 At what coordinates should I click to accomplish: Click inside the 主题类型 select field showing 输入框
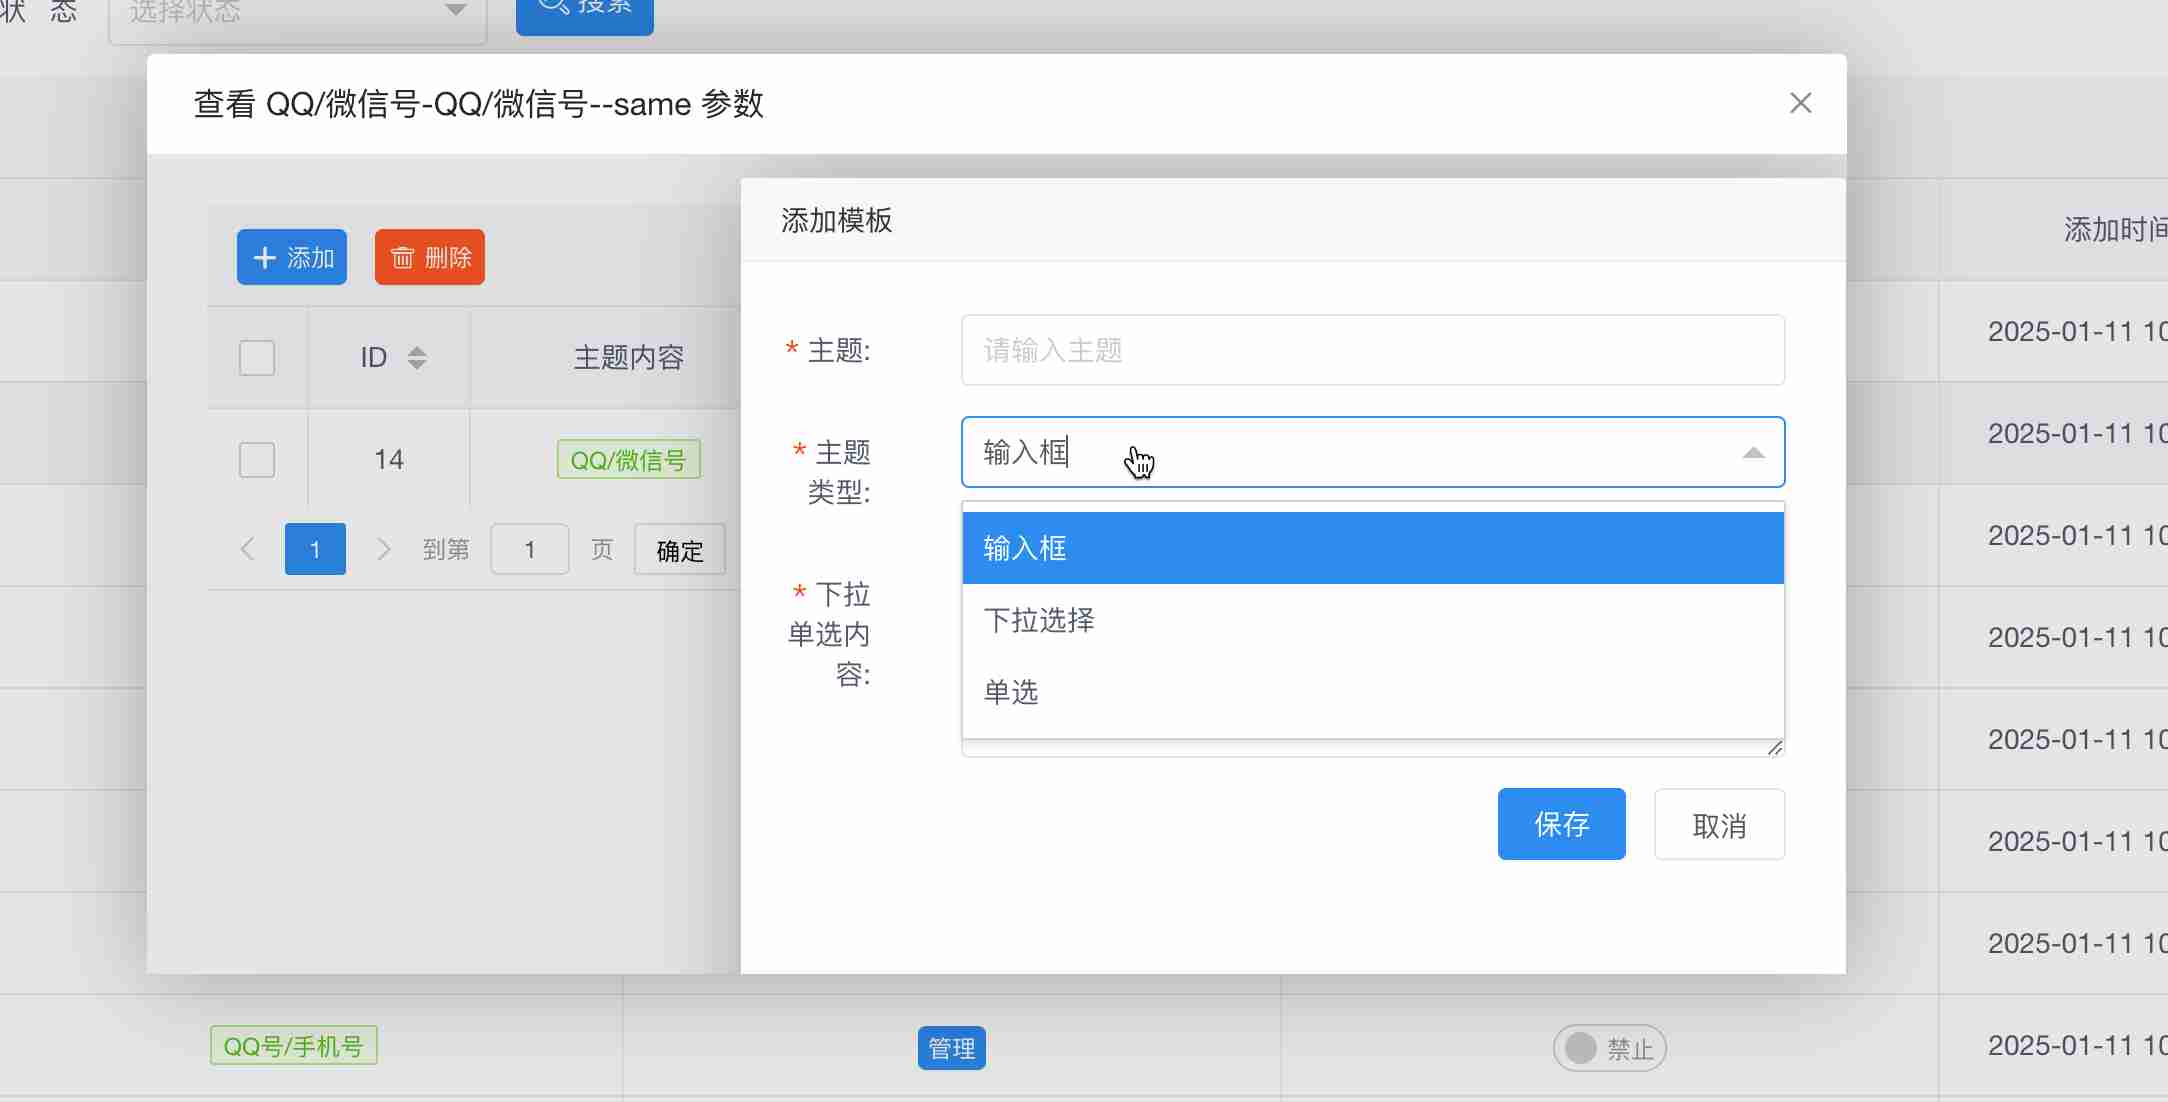[x=1340, y=452]
